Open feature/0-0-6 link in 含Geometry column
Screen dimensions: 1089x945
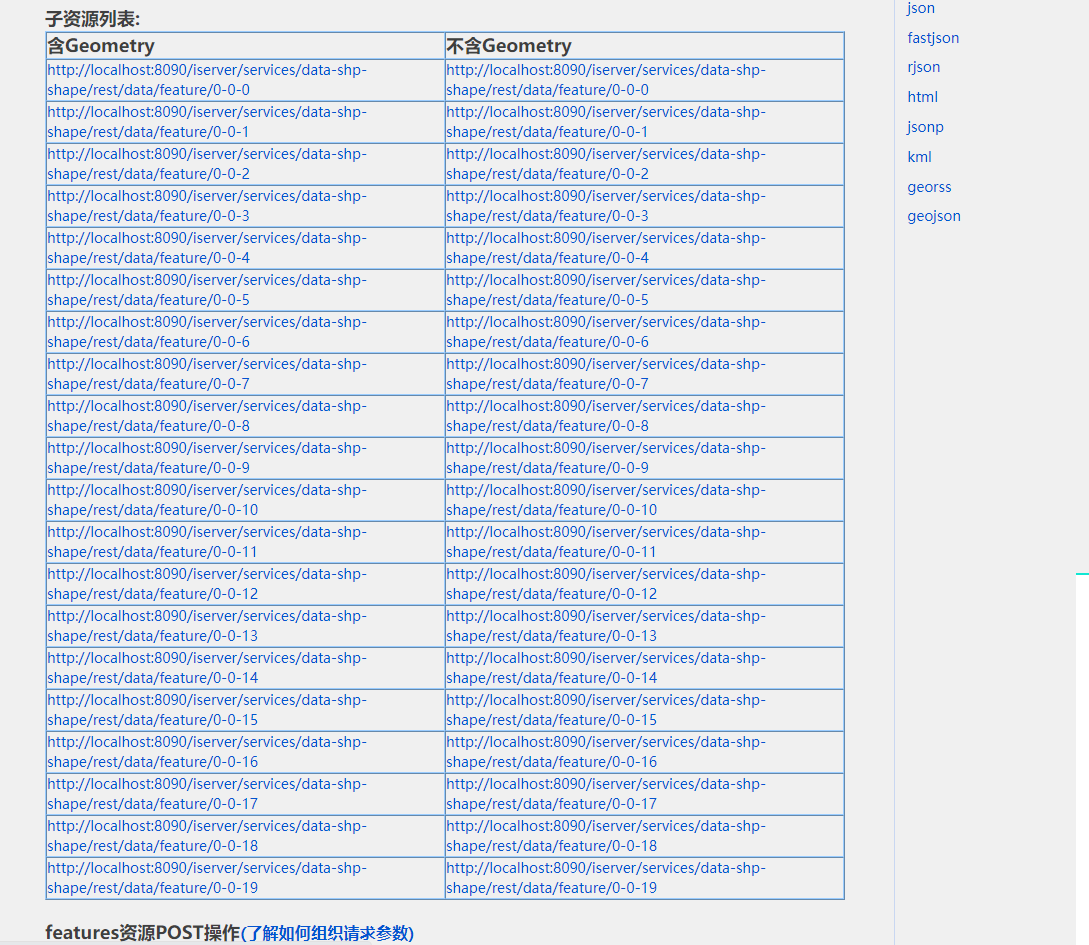(207, 332)
